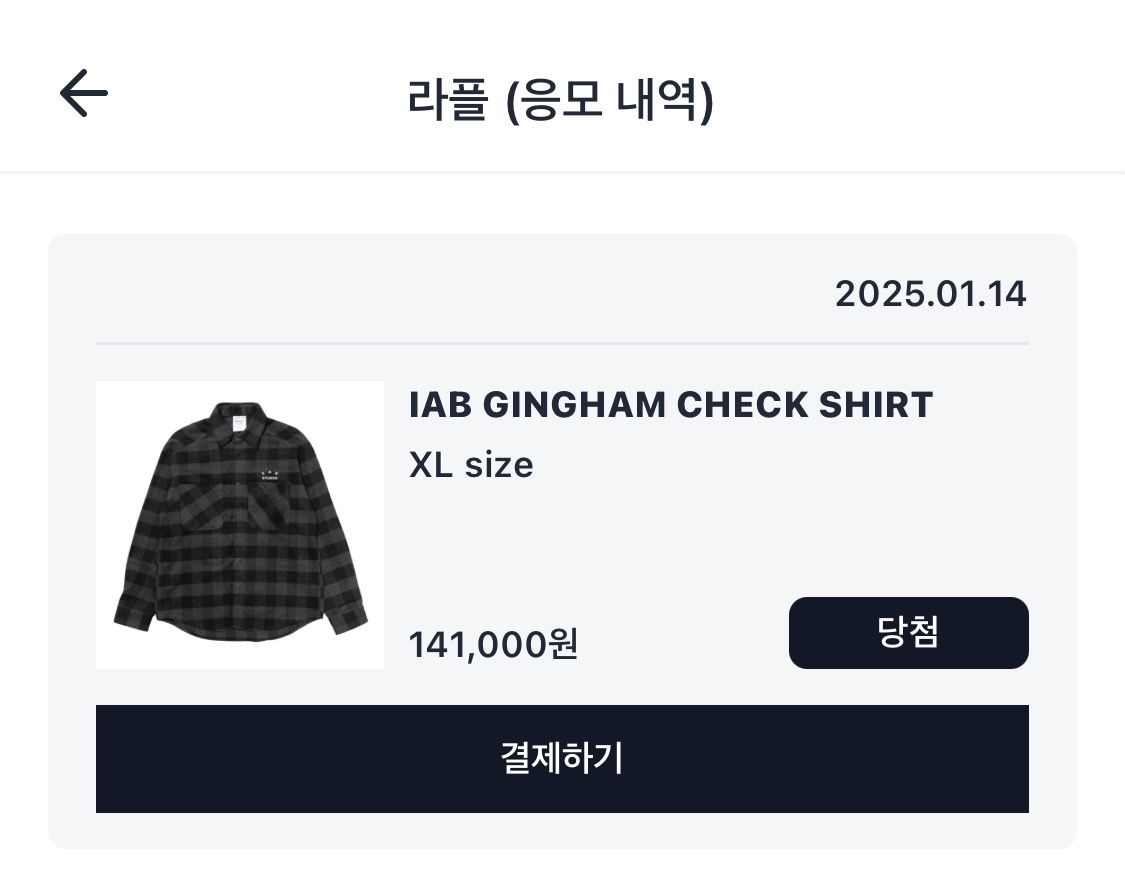Click the divider line under the date
The height and width of the screenshot is (870, 1125).
561,343
